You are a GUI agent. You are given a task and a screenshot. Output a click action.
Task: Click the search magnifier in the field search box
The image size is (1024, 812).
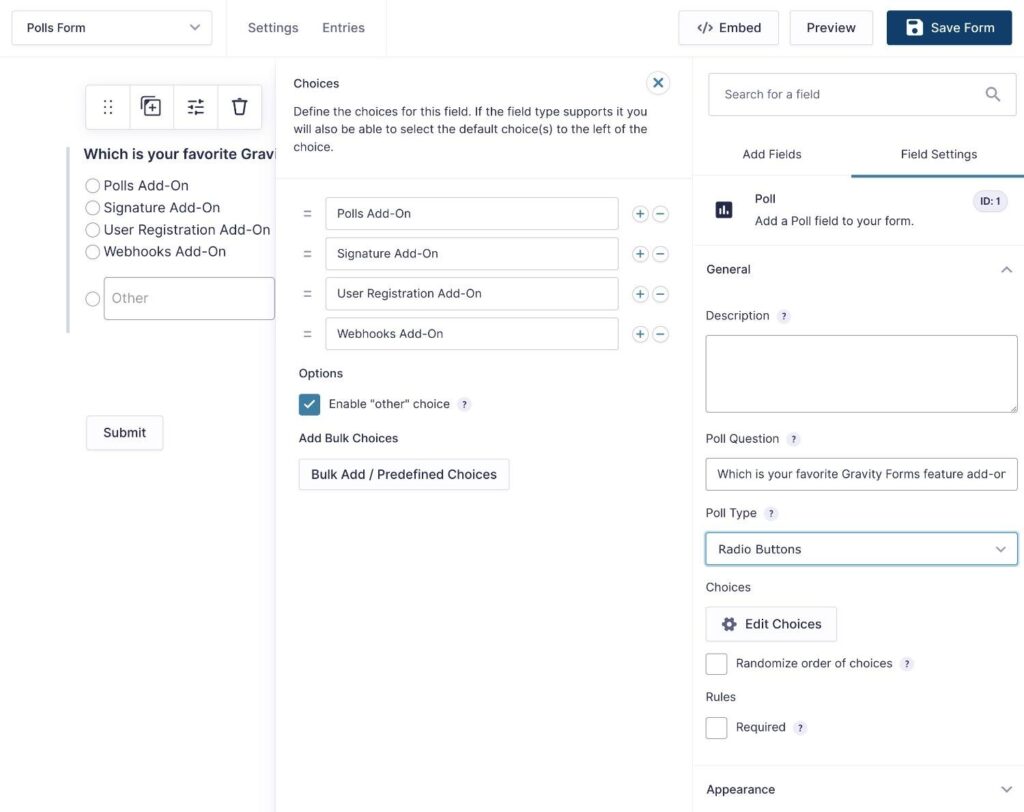click(993, 93)
